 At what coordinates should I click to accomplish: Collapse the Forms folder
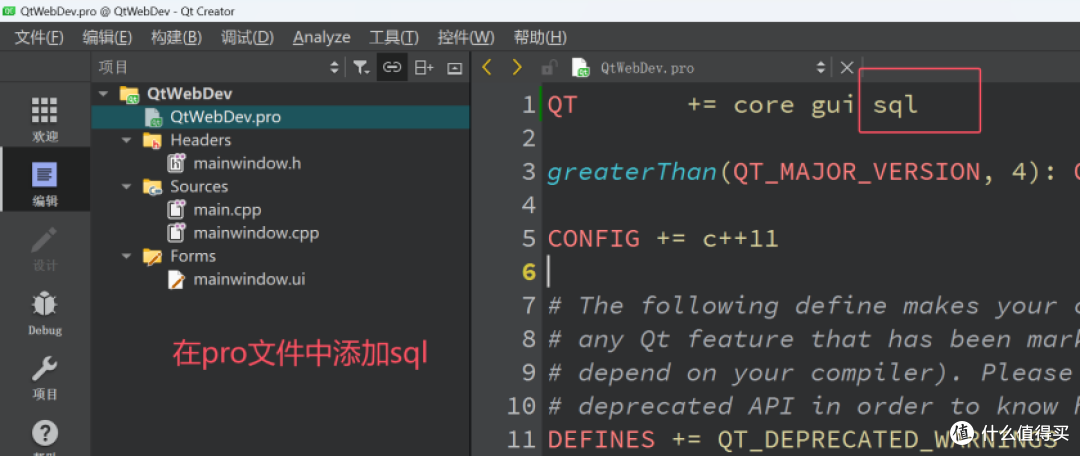tap(127, 256)
